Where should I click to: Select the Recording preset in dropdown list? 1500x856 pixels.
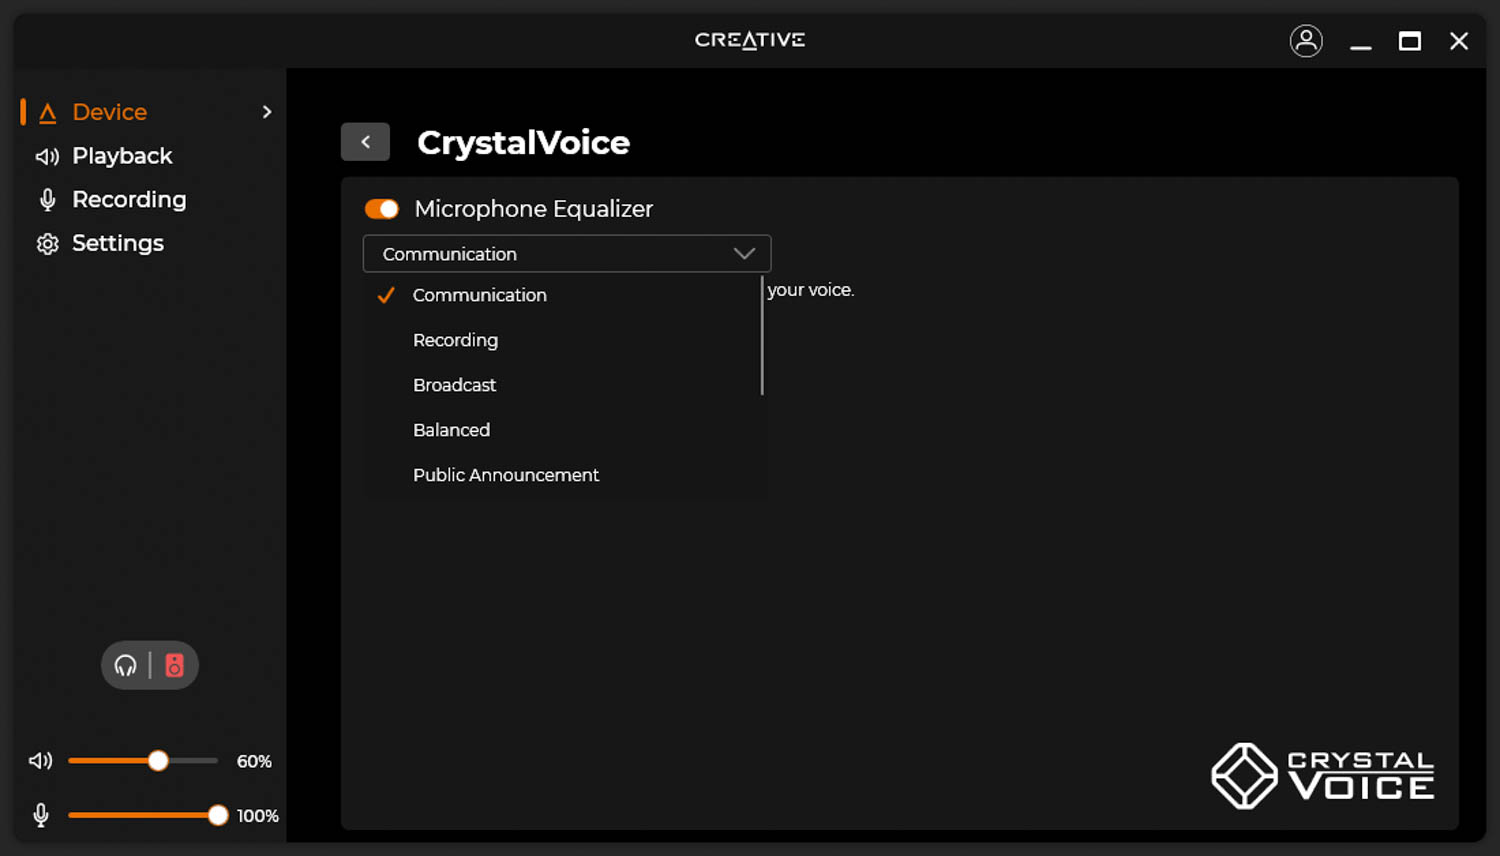[x=566, y=340]
